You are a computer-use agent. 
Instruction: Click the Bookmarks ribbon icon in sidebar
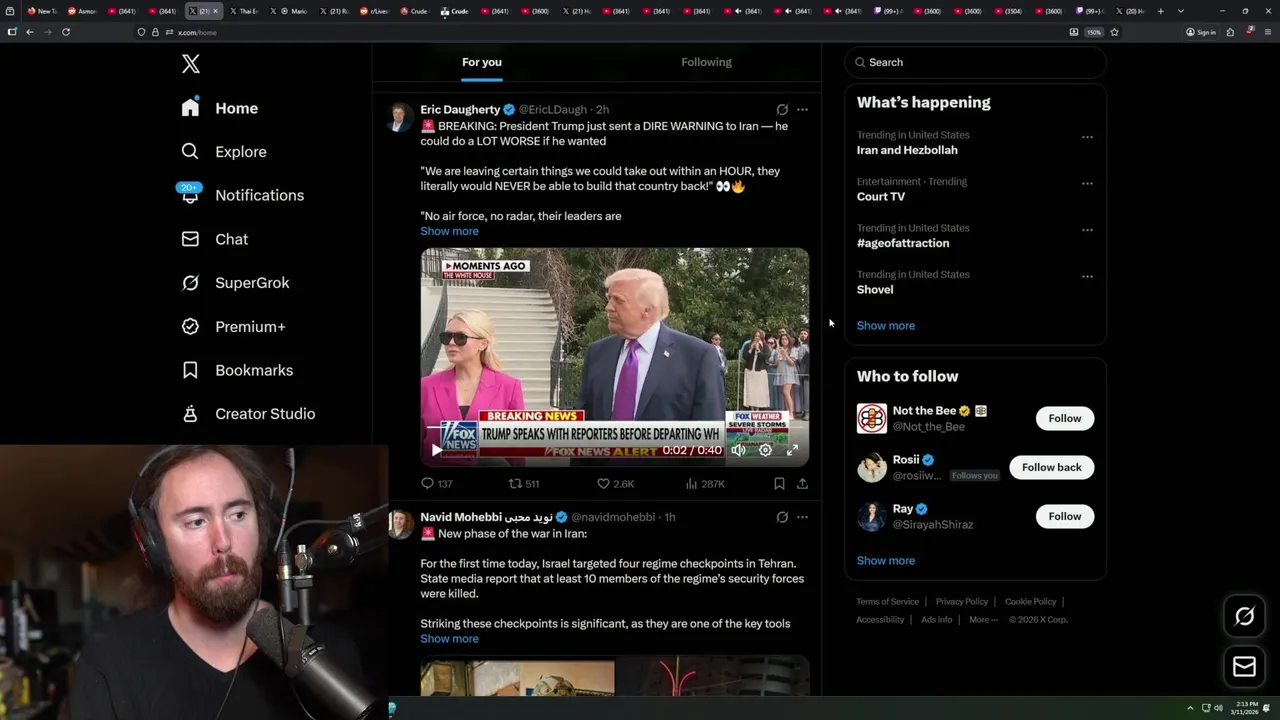click(190, 370)
